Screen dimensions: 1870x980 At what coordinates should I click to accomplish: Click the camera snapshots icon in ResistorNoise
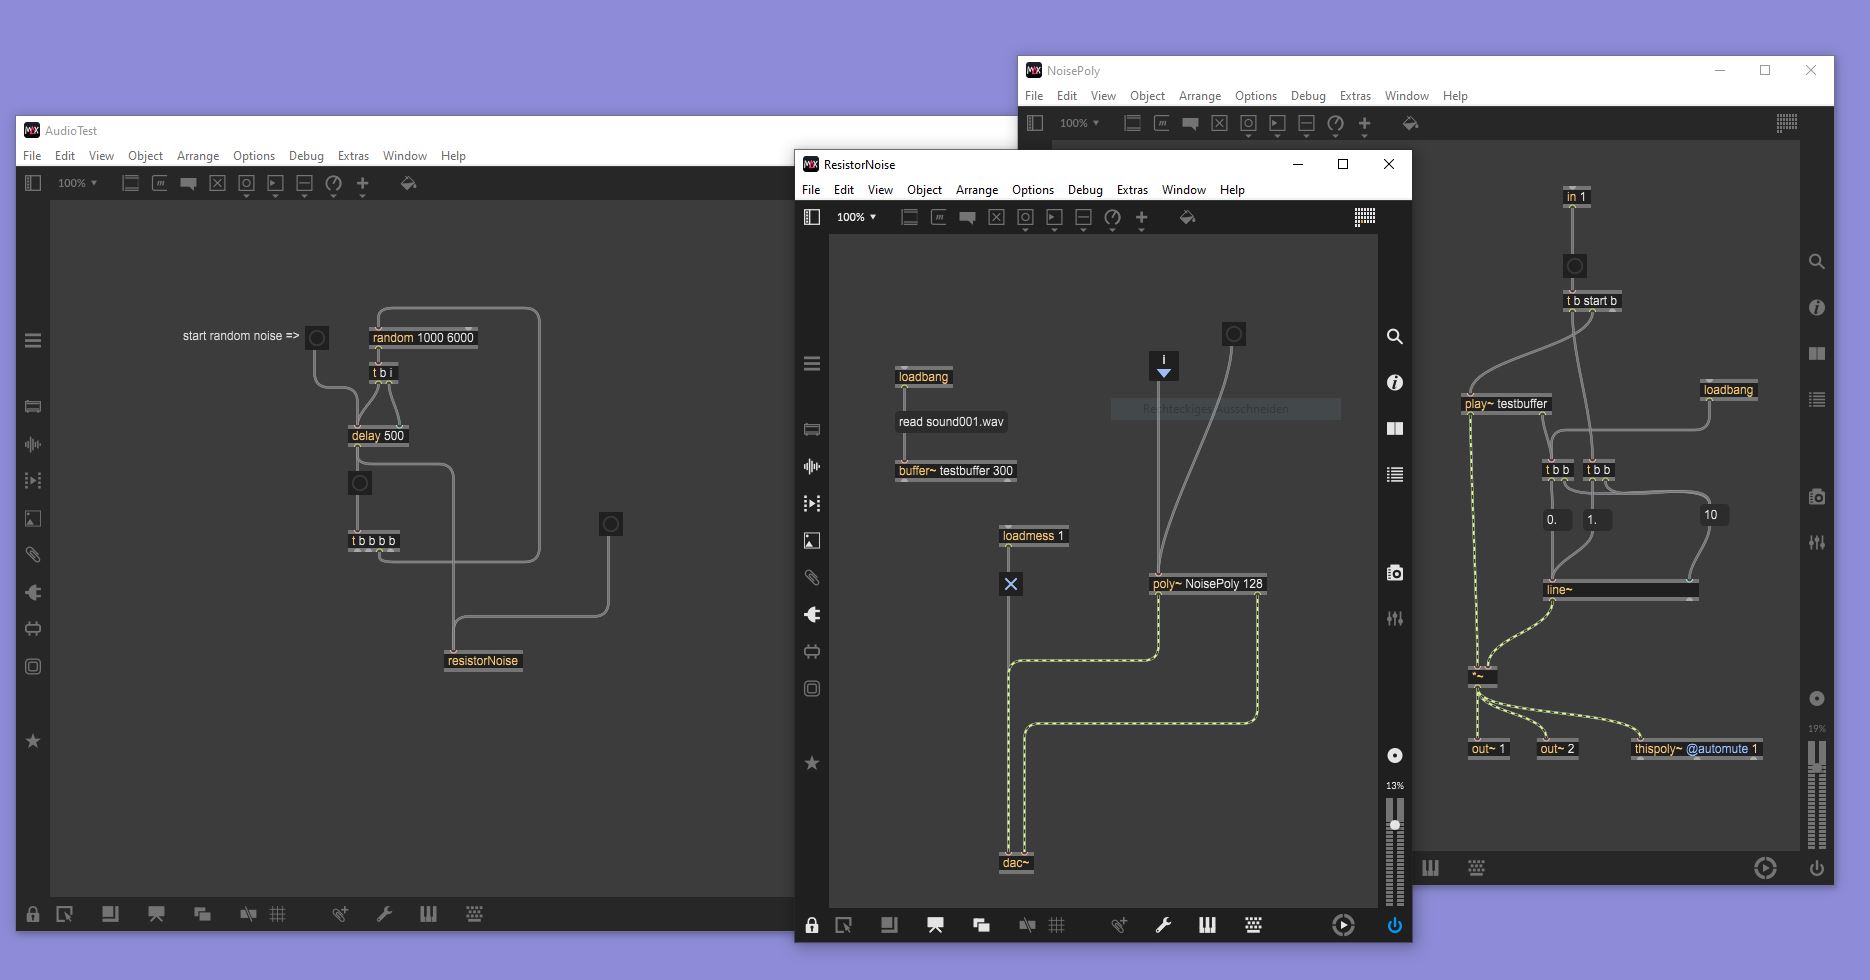coord(1394,573)
